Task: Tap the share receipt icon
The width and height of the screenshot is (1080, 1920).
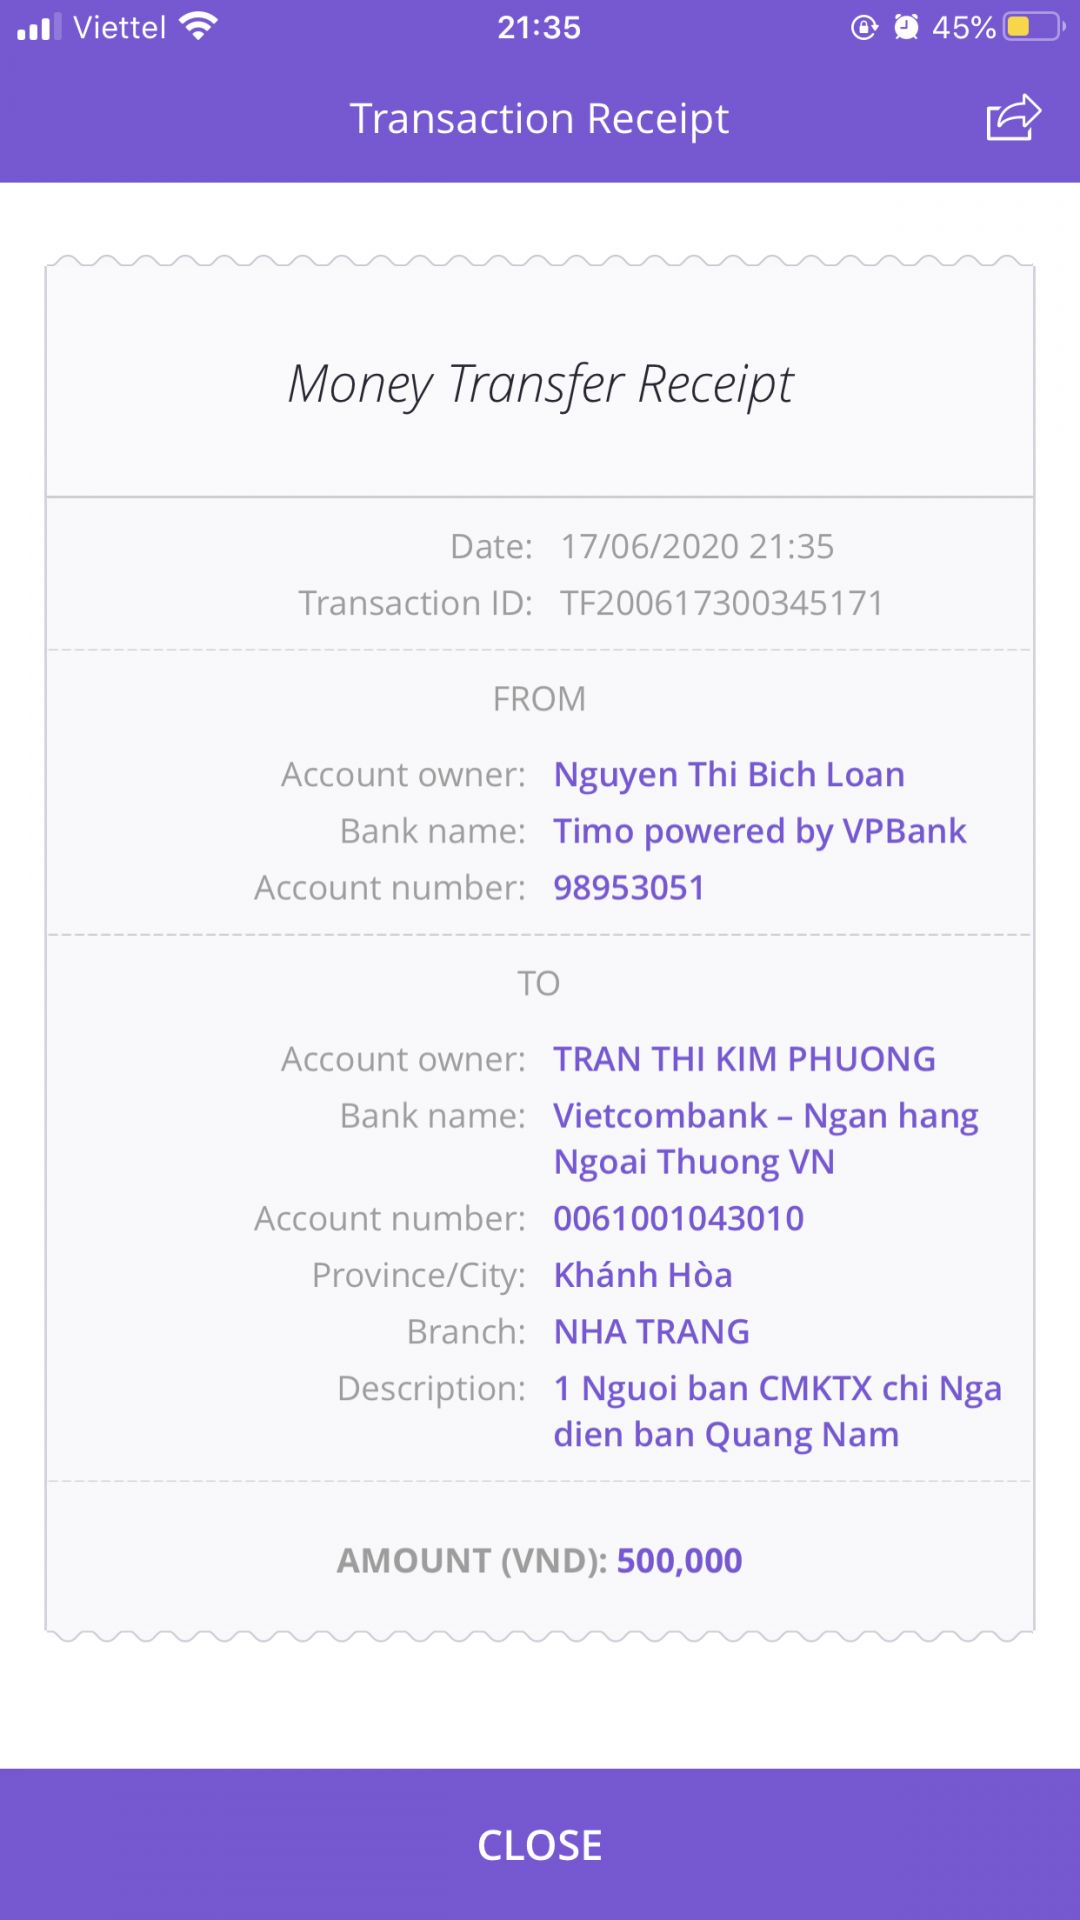Action: point(1013,118)
